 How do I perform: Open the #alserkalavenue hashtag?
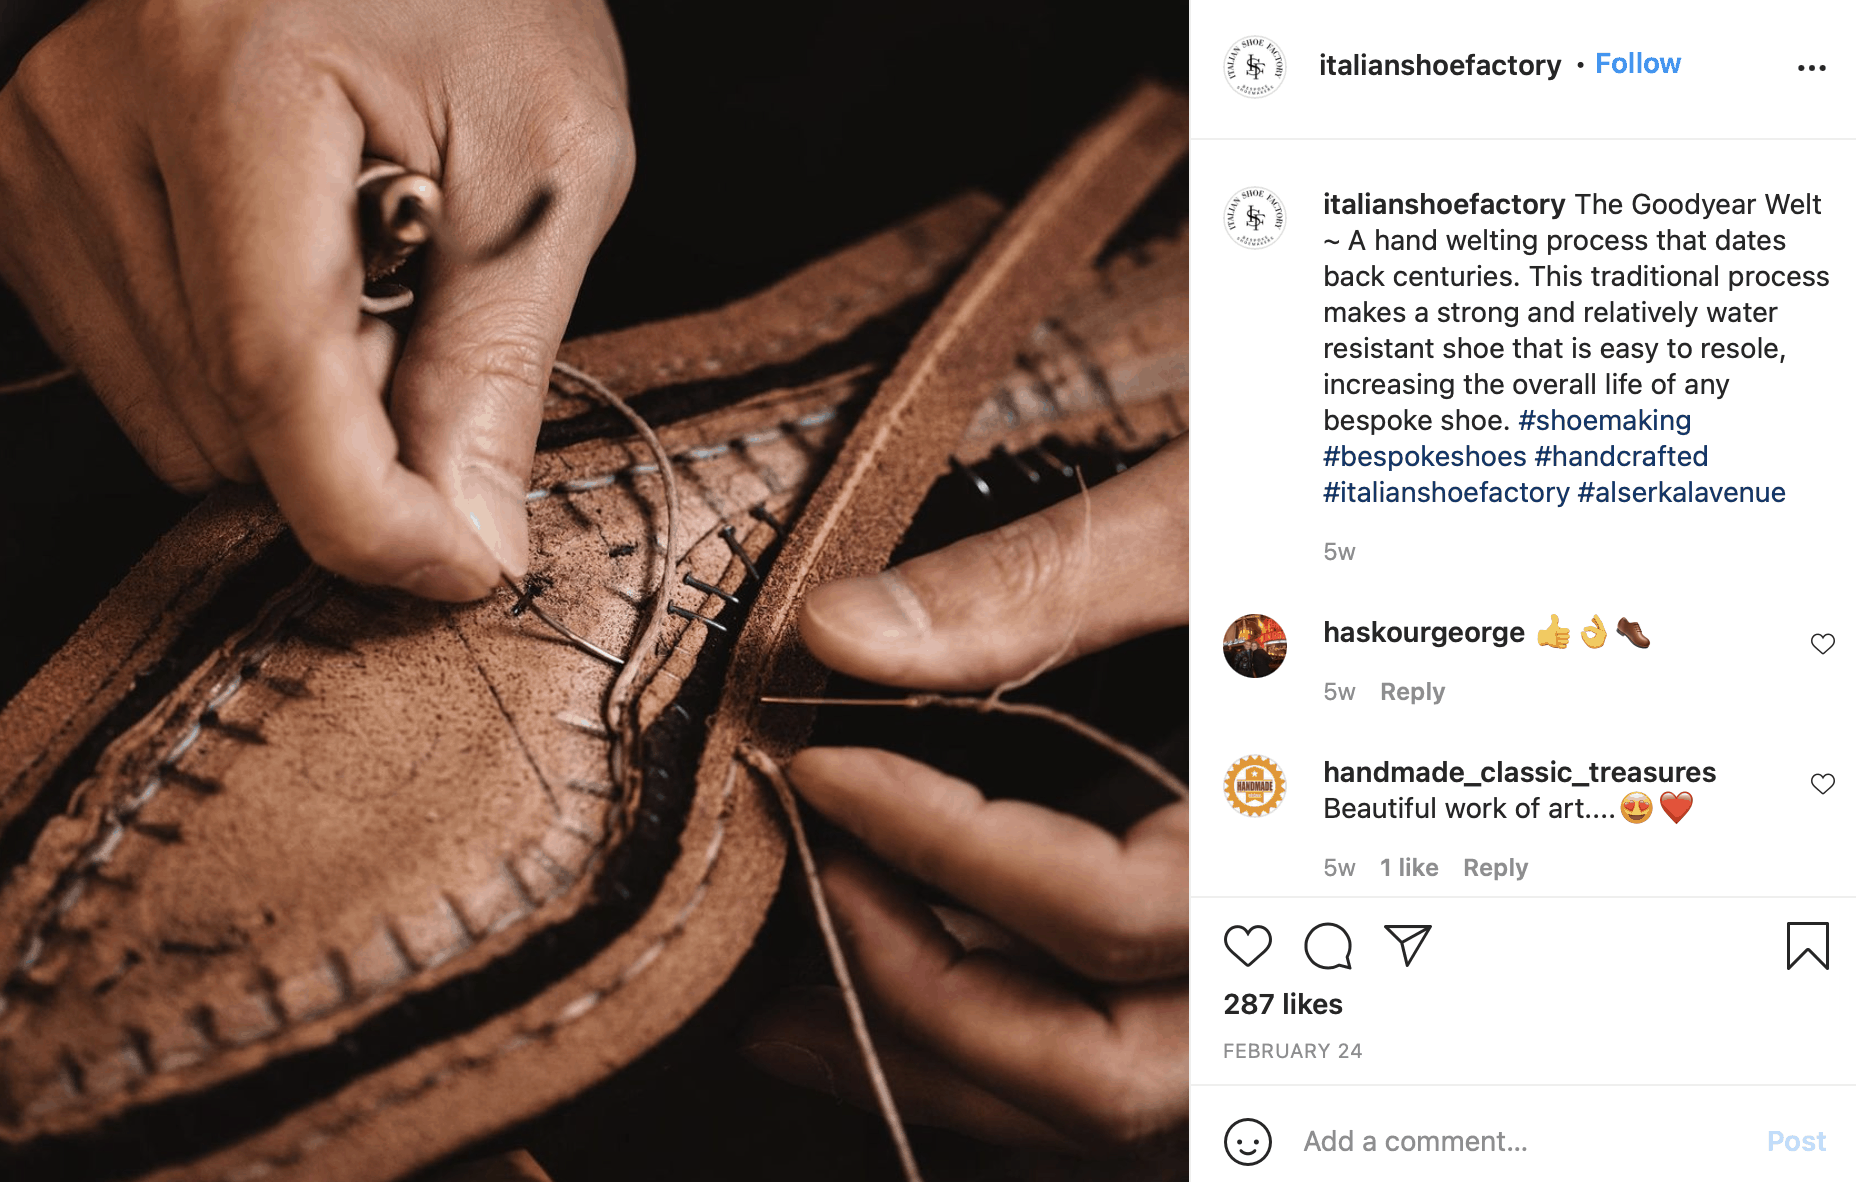(1681, 492)
